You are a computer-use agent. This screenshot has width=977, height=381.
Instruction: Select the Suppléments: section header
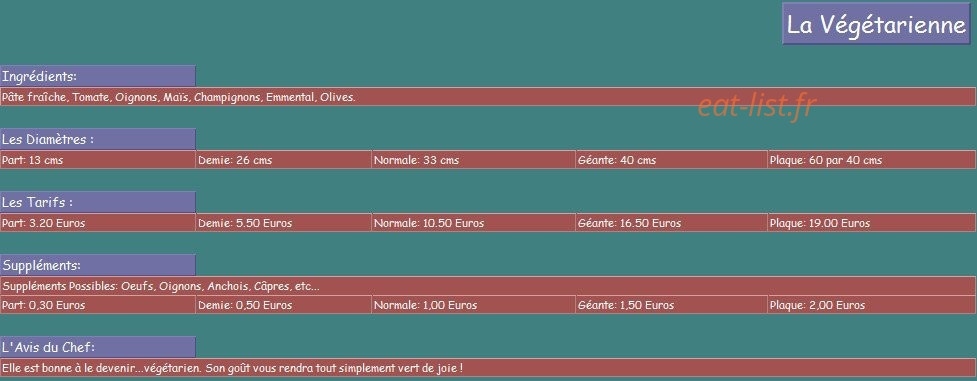point(98,265)
